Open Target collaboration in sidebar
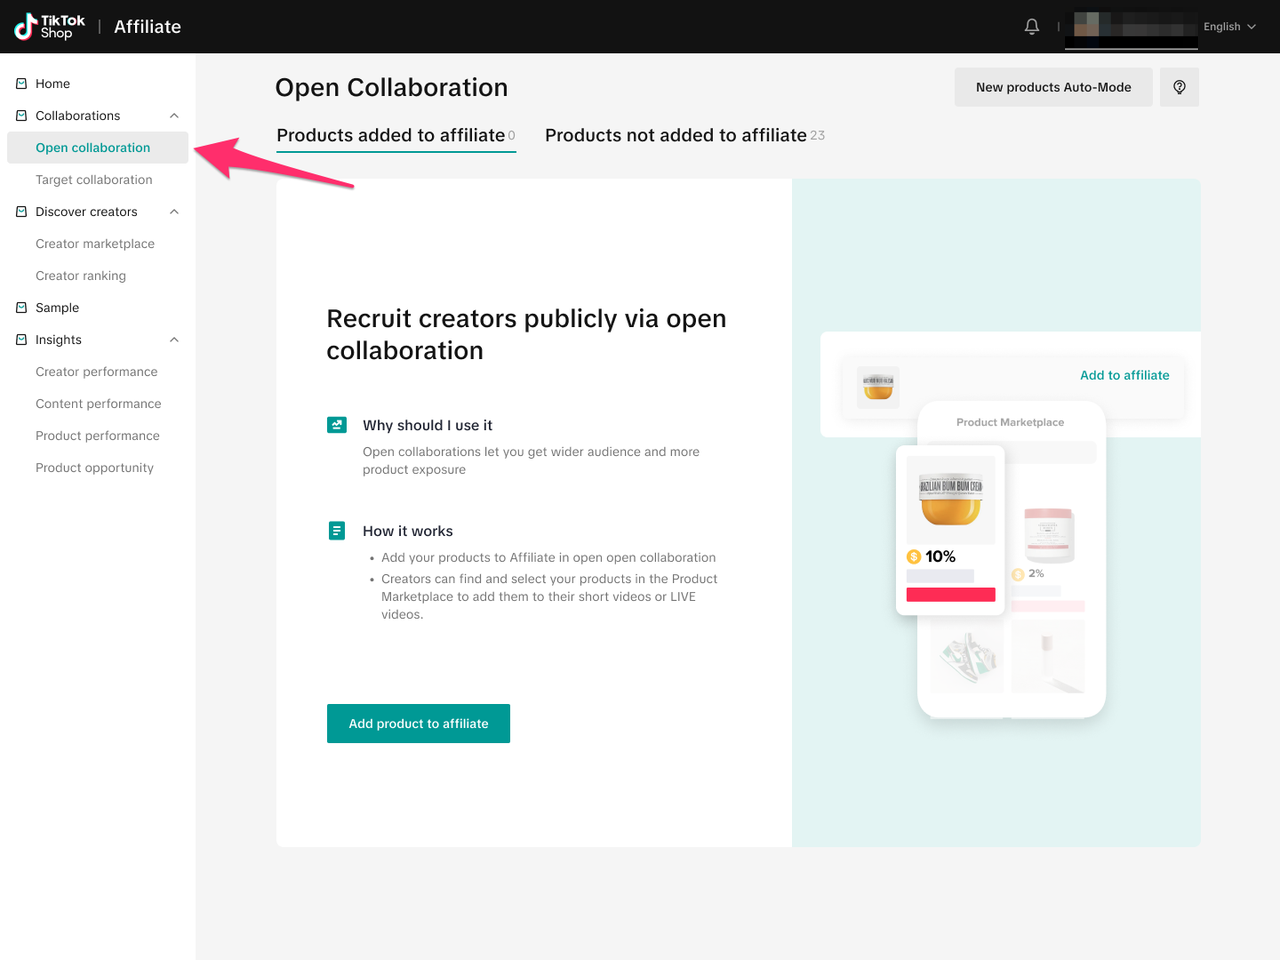This screenshot has height=960, width=1280. [x=94, y=180]
